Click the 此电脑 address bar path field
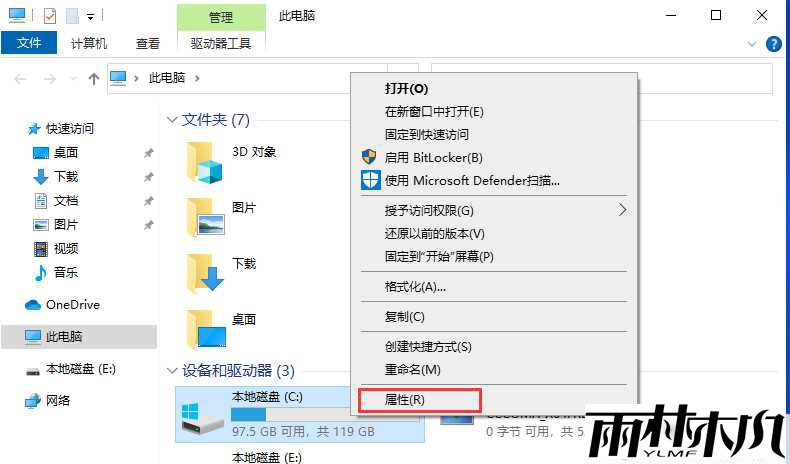Image resolution: width=790 pixels, height=464 pixels. pos(247,79)
